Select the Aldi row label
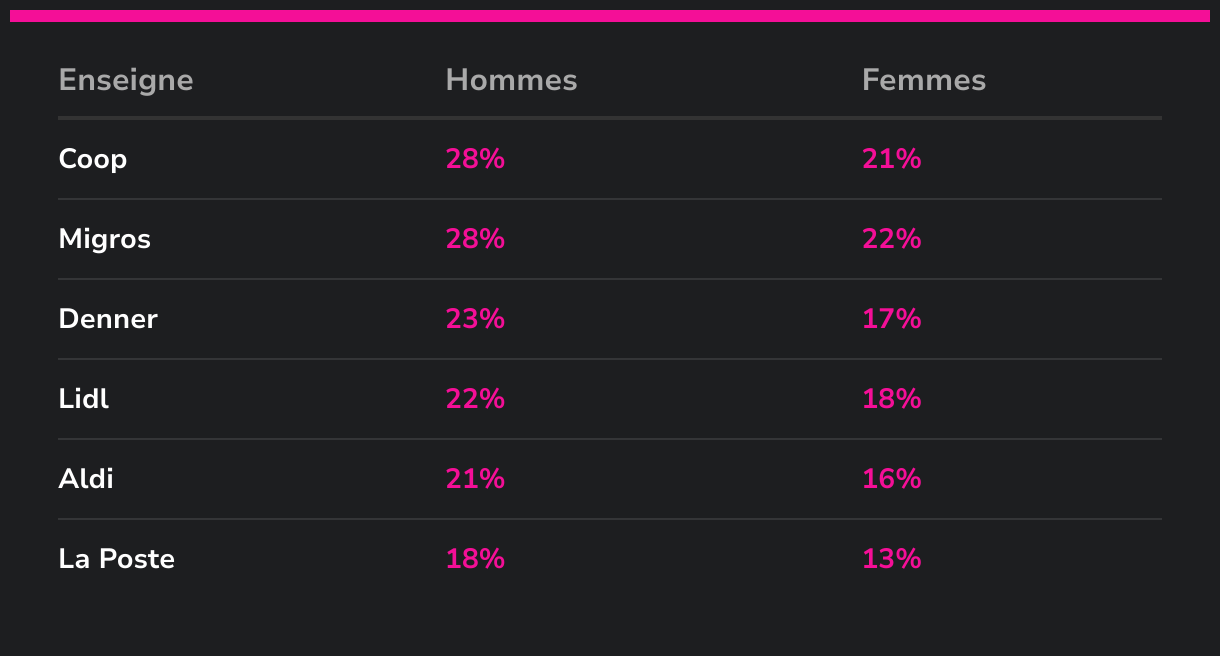The image size is (1220, 656). coord(86,479)
